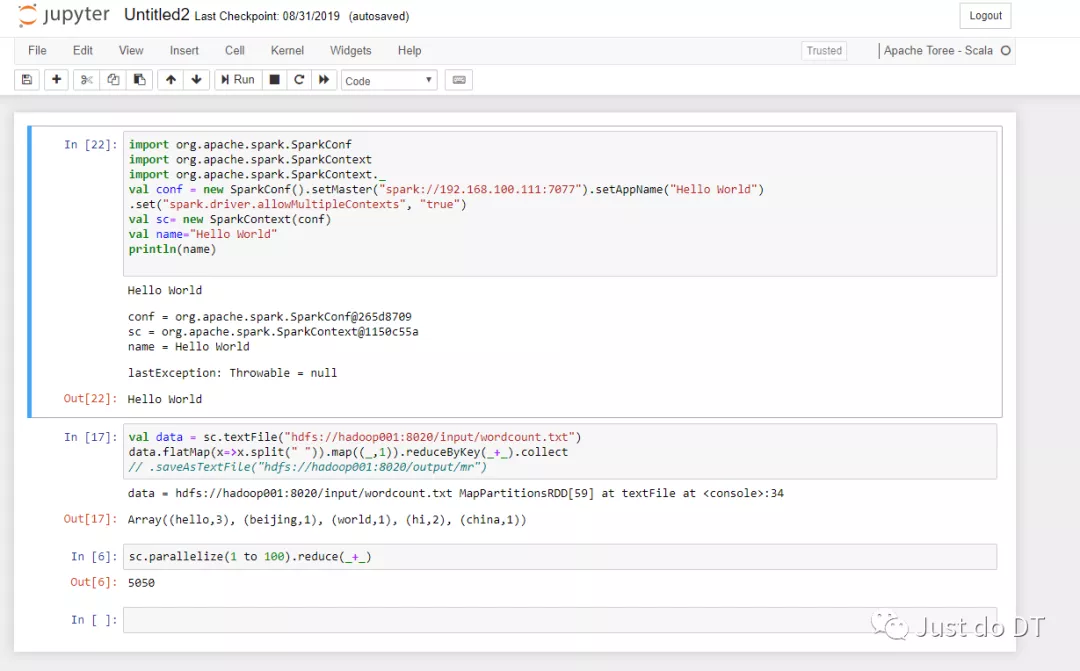Click the Trusted notebook indicator
The width and height of the screenshot is (1080, 671).
[x=824, y=50]
